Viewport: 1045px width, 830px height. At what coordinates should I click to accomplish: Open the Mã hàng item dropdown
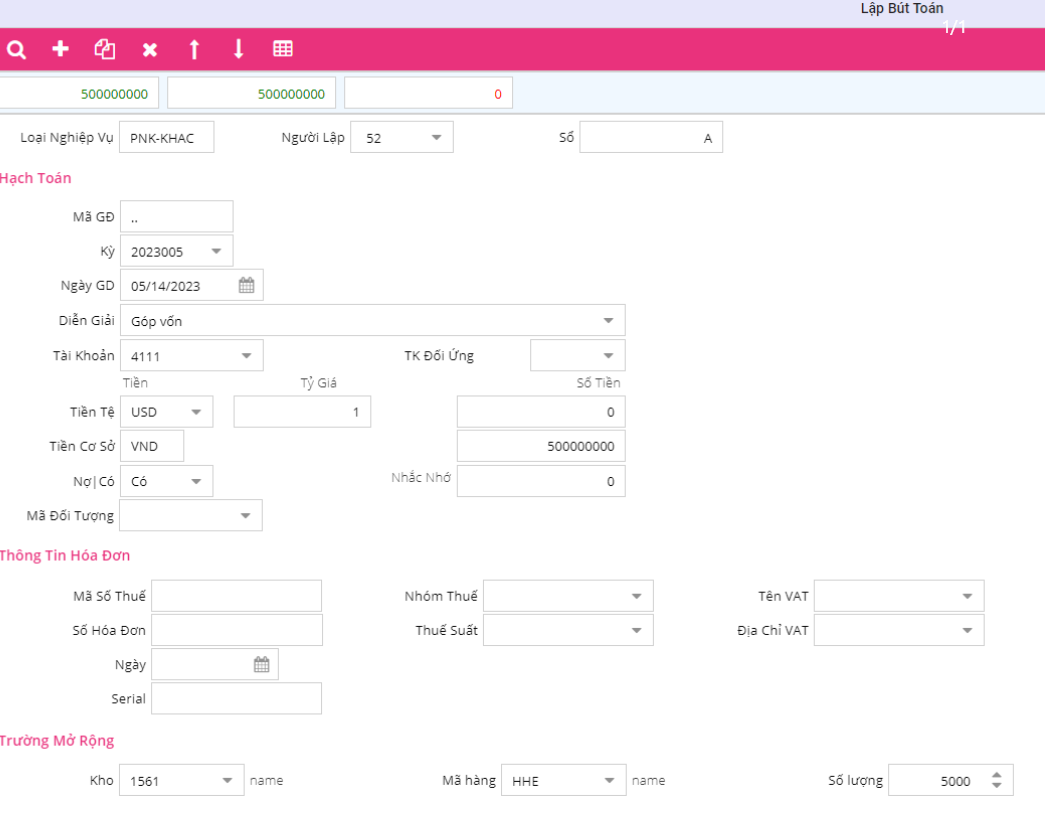pos(608,780)
